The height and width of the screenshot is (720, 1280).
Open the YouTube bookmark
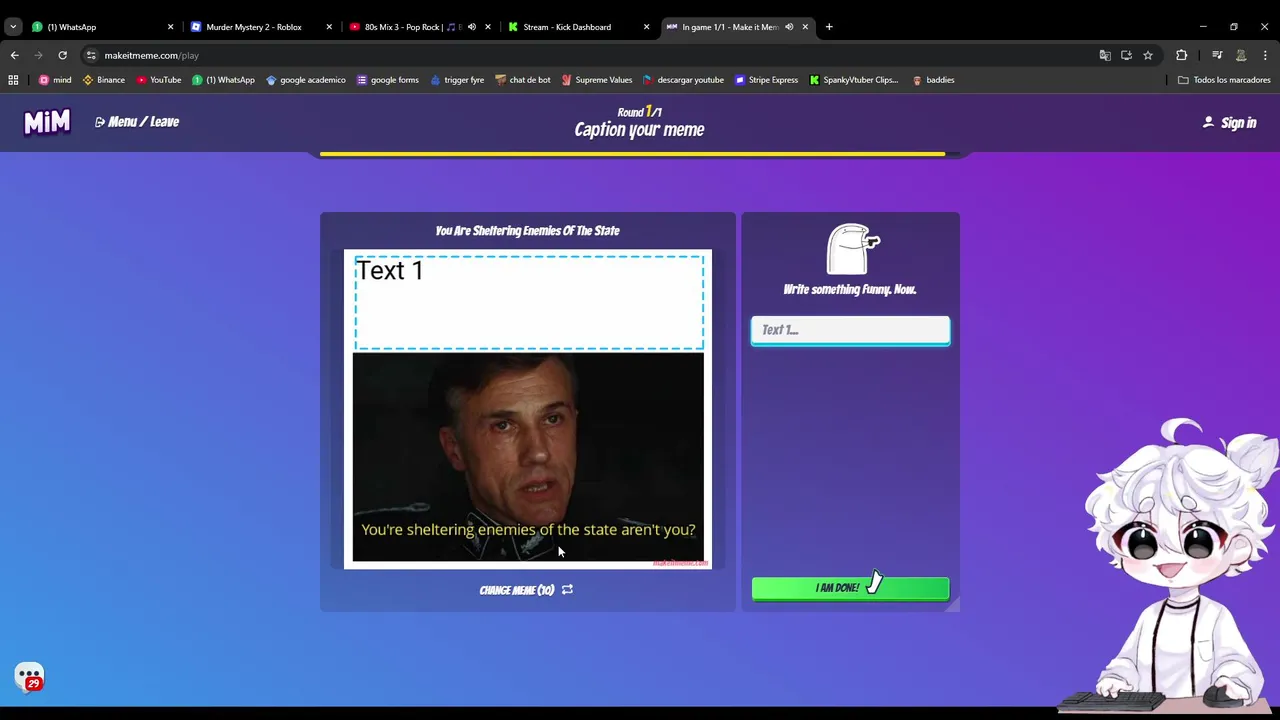pyautogui.click(x=159, y=80)
